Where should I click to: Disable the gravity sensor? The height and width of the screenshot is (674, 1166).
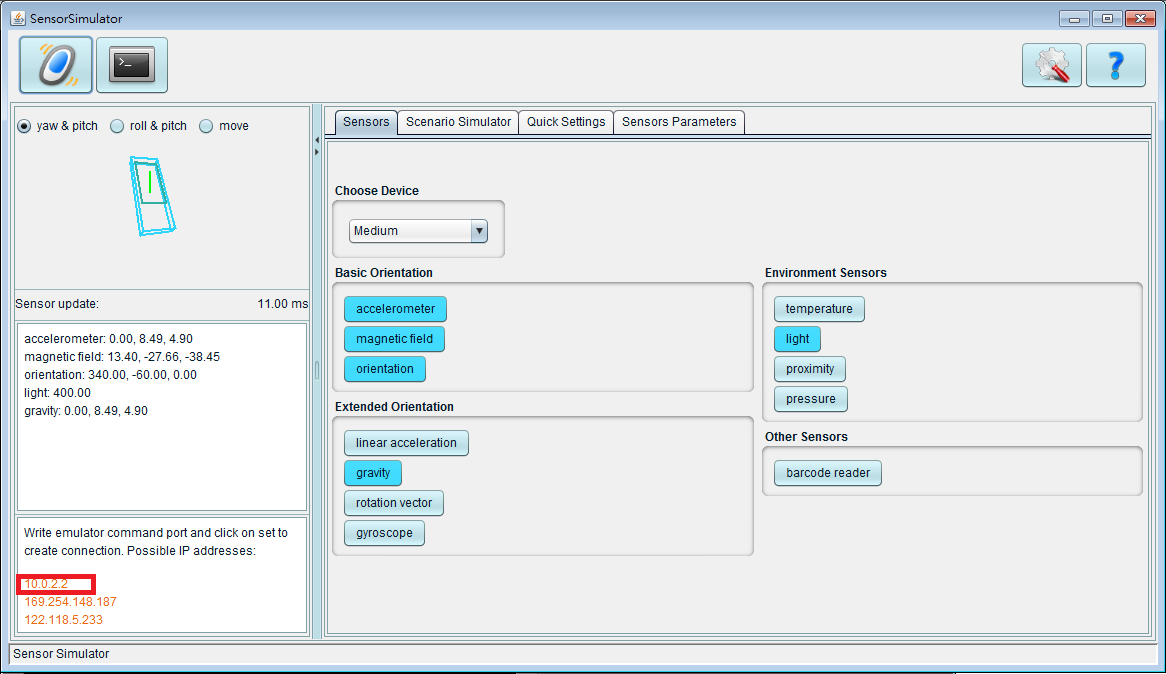coord(373,472)
